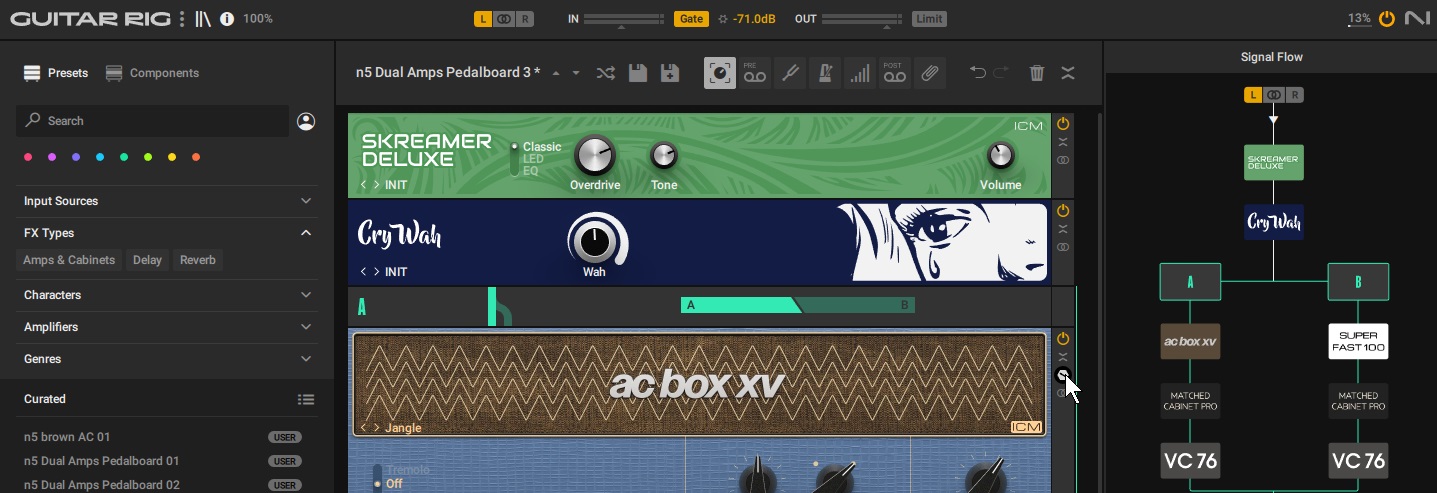The height and width of the screenshot is (493, 1437).
Task: Toggle the output Limit button
Action: point(929,19)
